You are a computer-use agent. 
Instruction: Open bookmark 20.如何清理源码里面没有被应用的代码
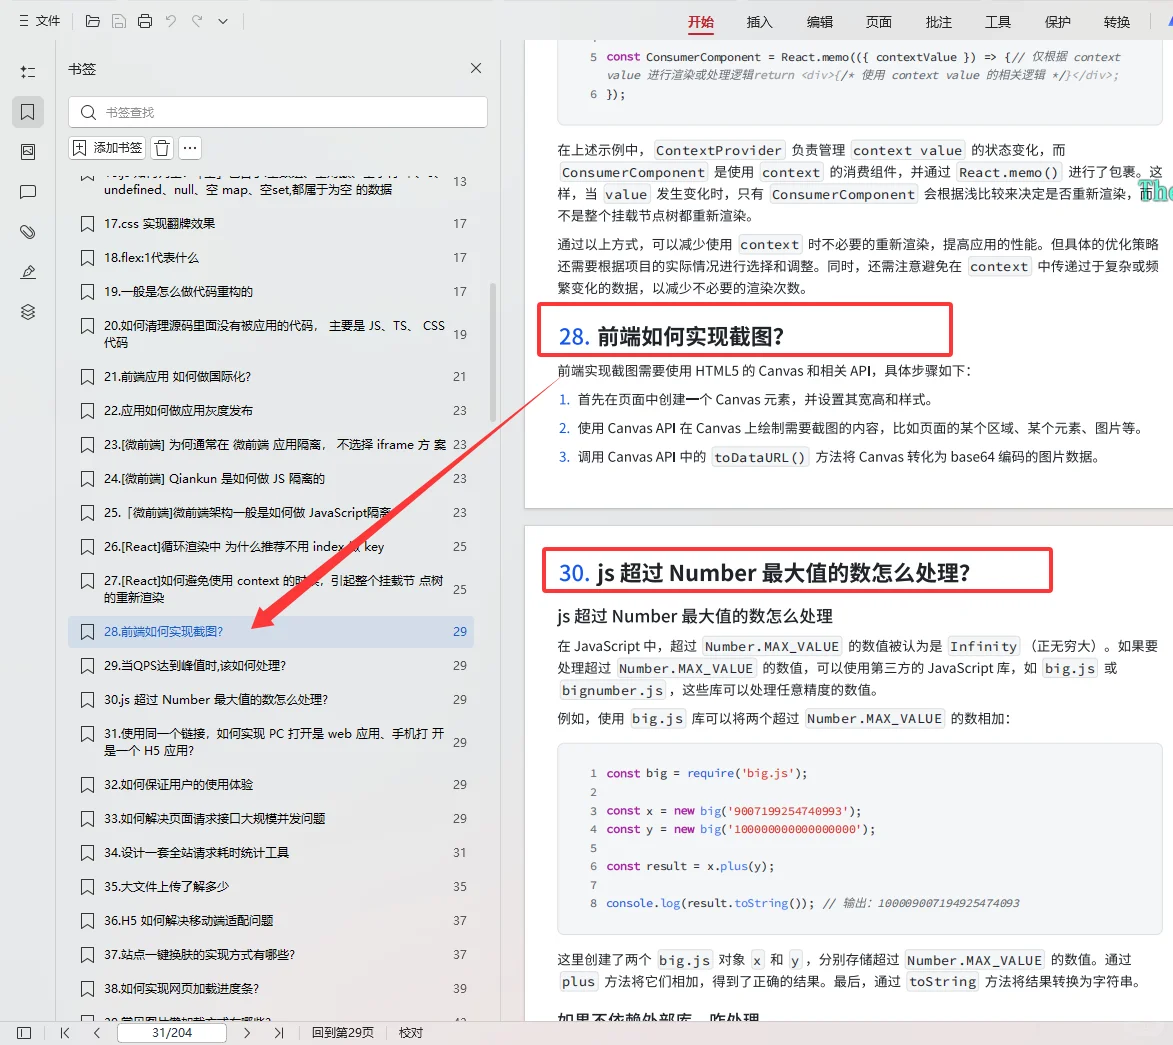coord(271,334)
